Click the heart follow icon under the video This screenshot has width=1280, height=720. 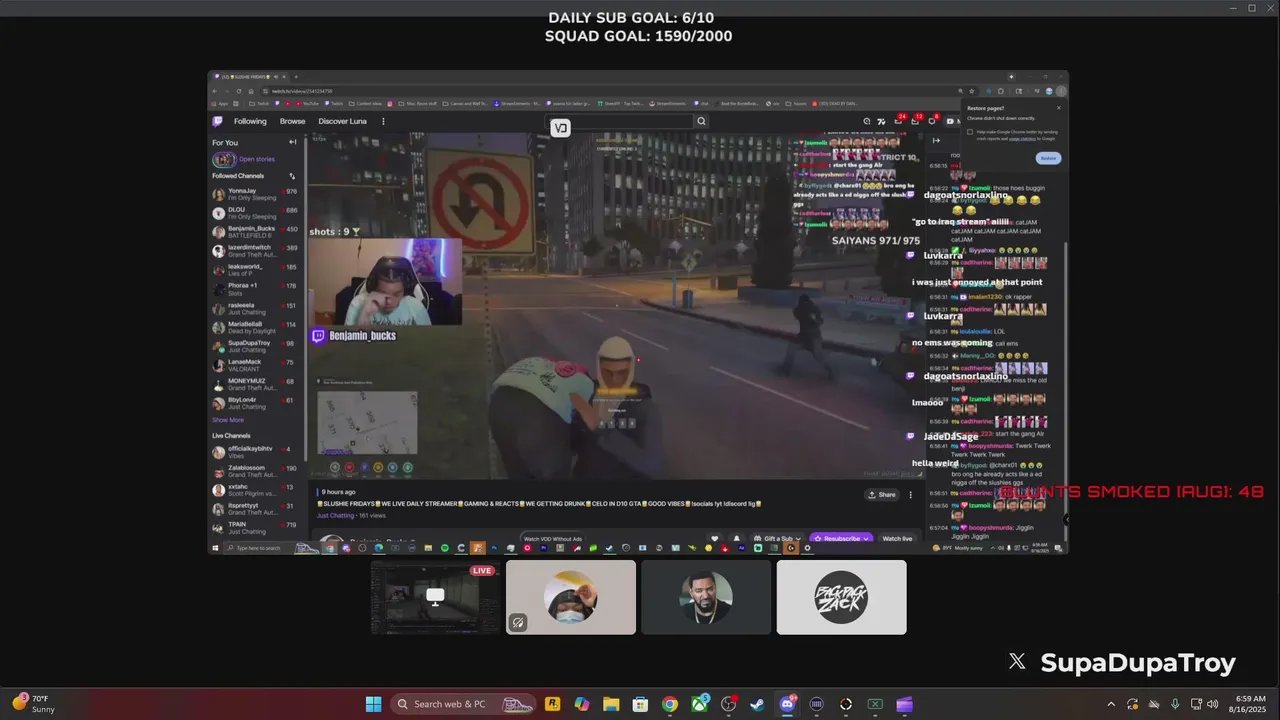[x=714, y=539]
